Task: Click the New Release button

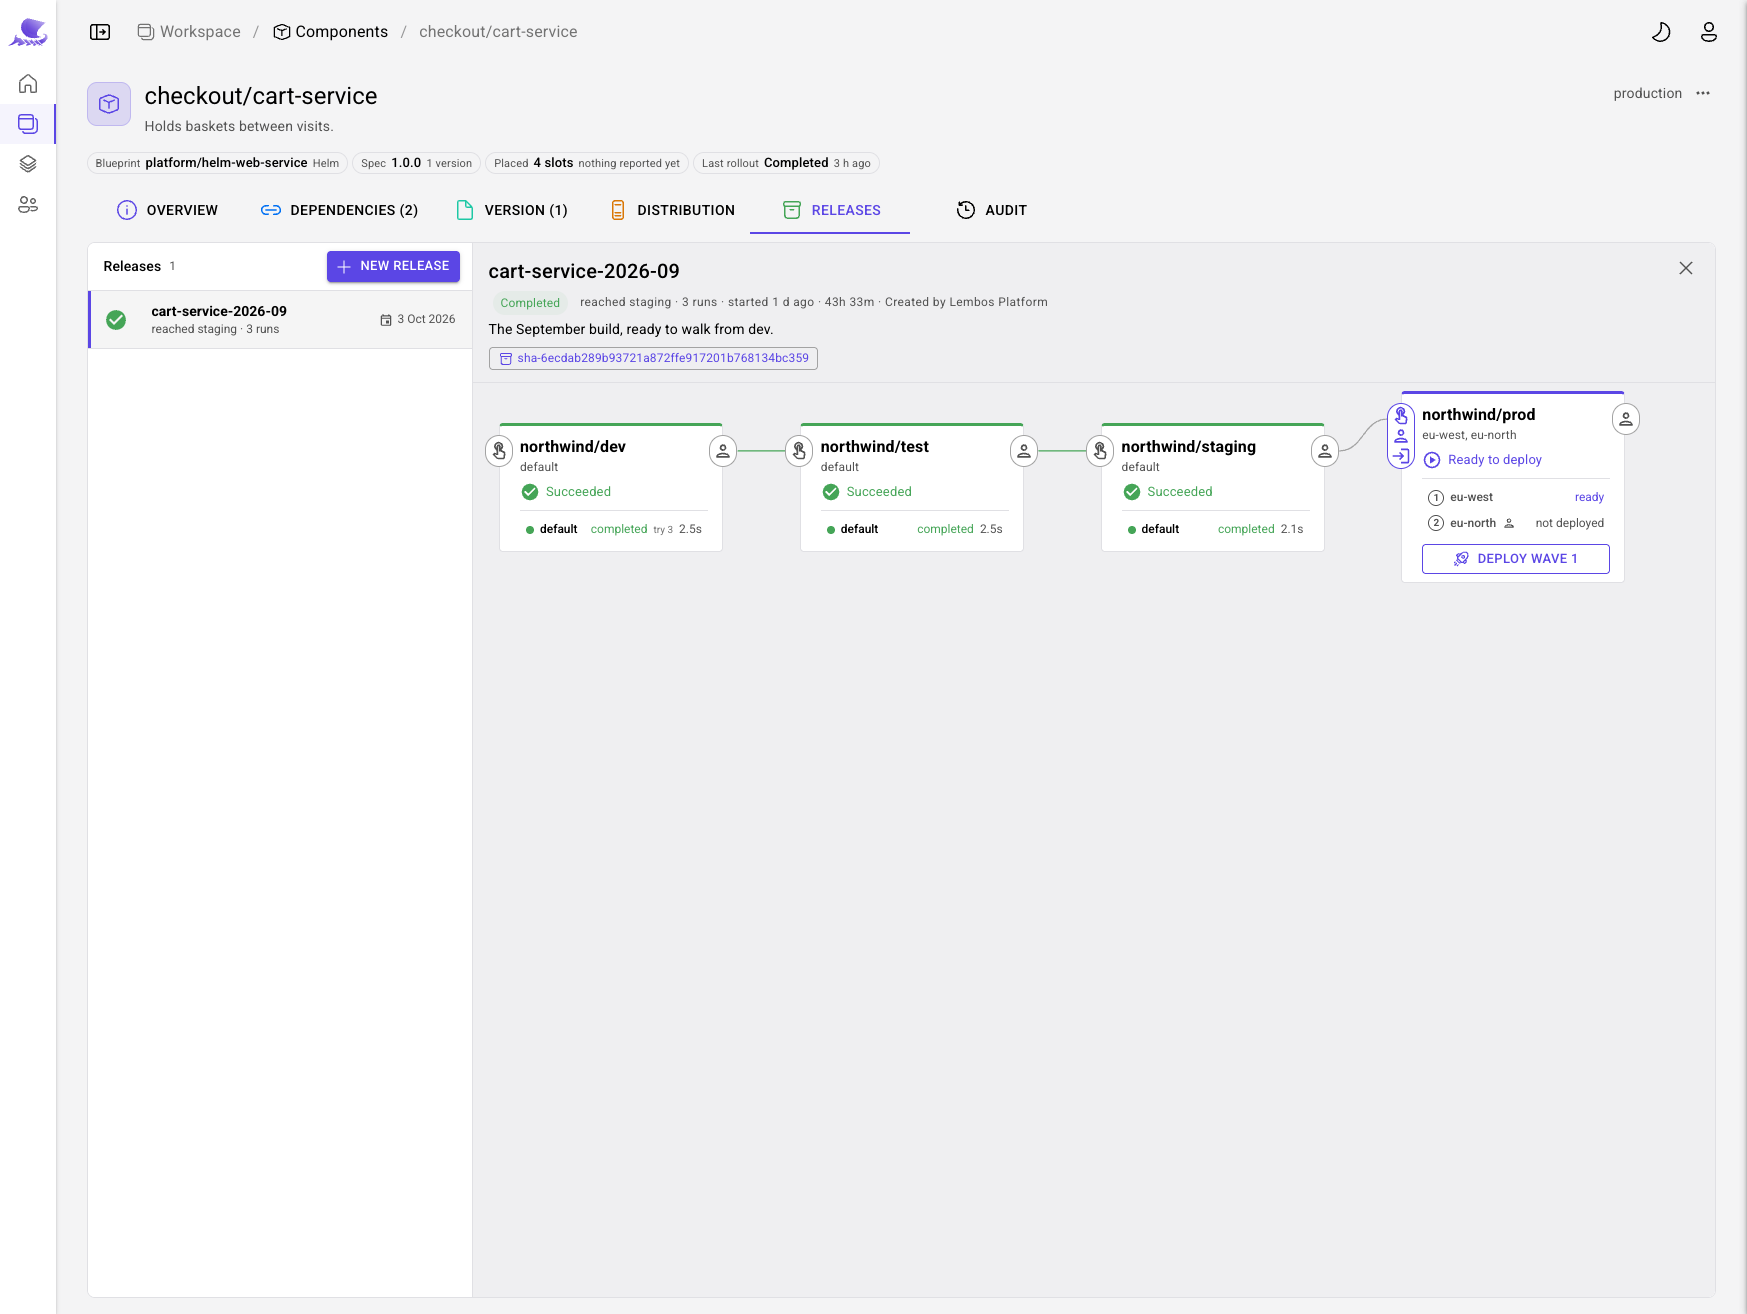Action: [x=393, y=266]
